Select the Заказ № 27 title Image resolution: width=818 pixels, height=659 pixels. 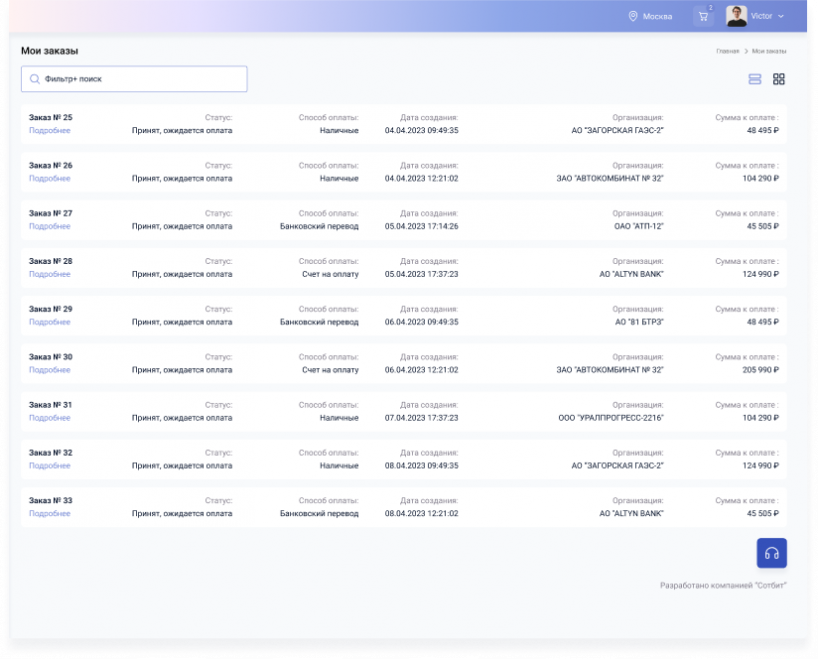pyautogui.click(x=50, y=213)
